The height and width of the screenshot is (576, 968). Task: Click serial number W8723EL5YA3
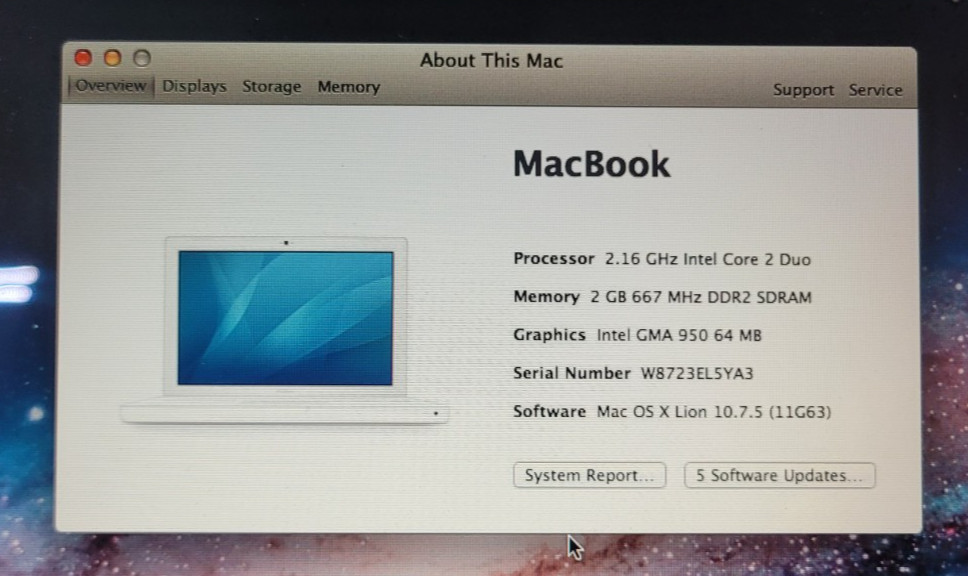[x=697, y=374]
